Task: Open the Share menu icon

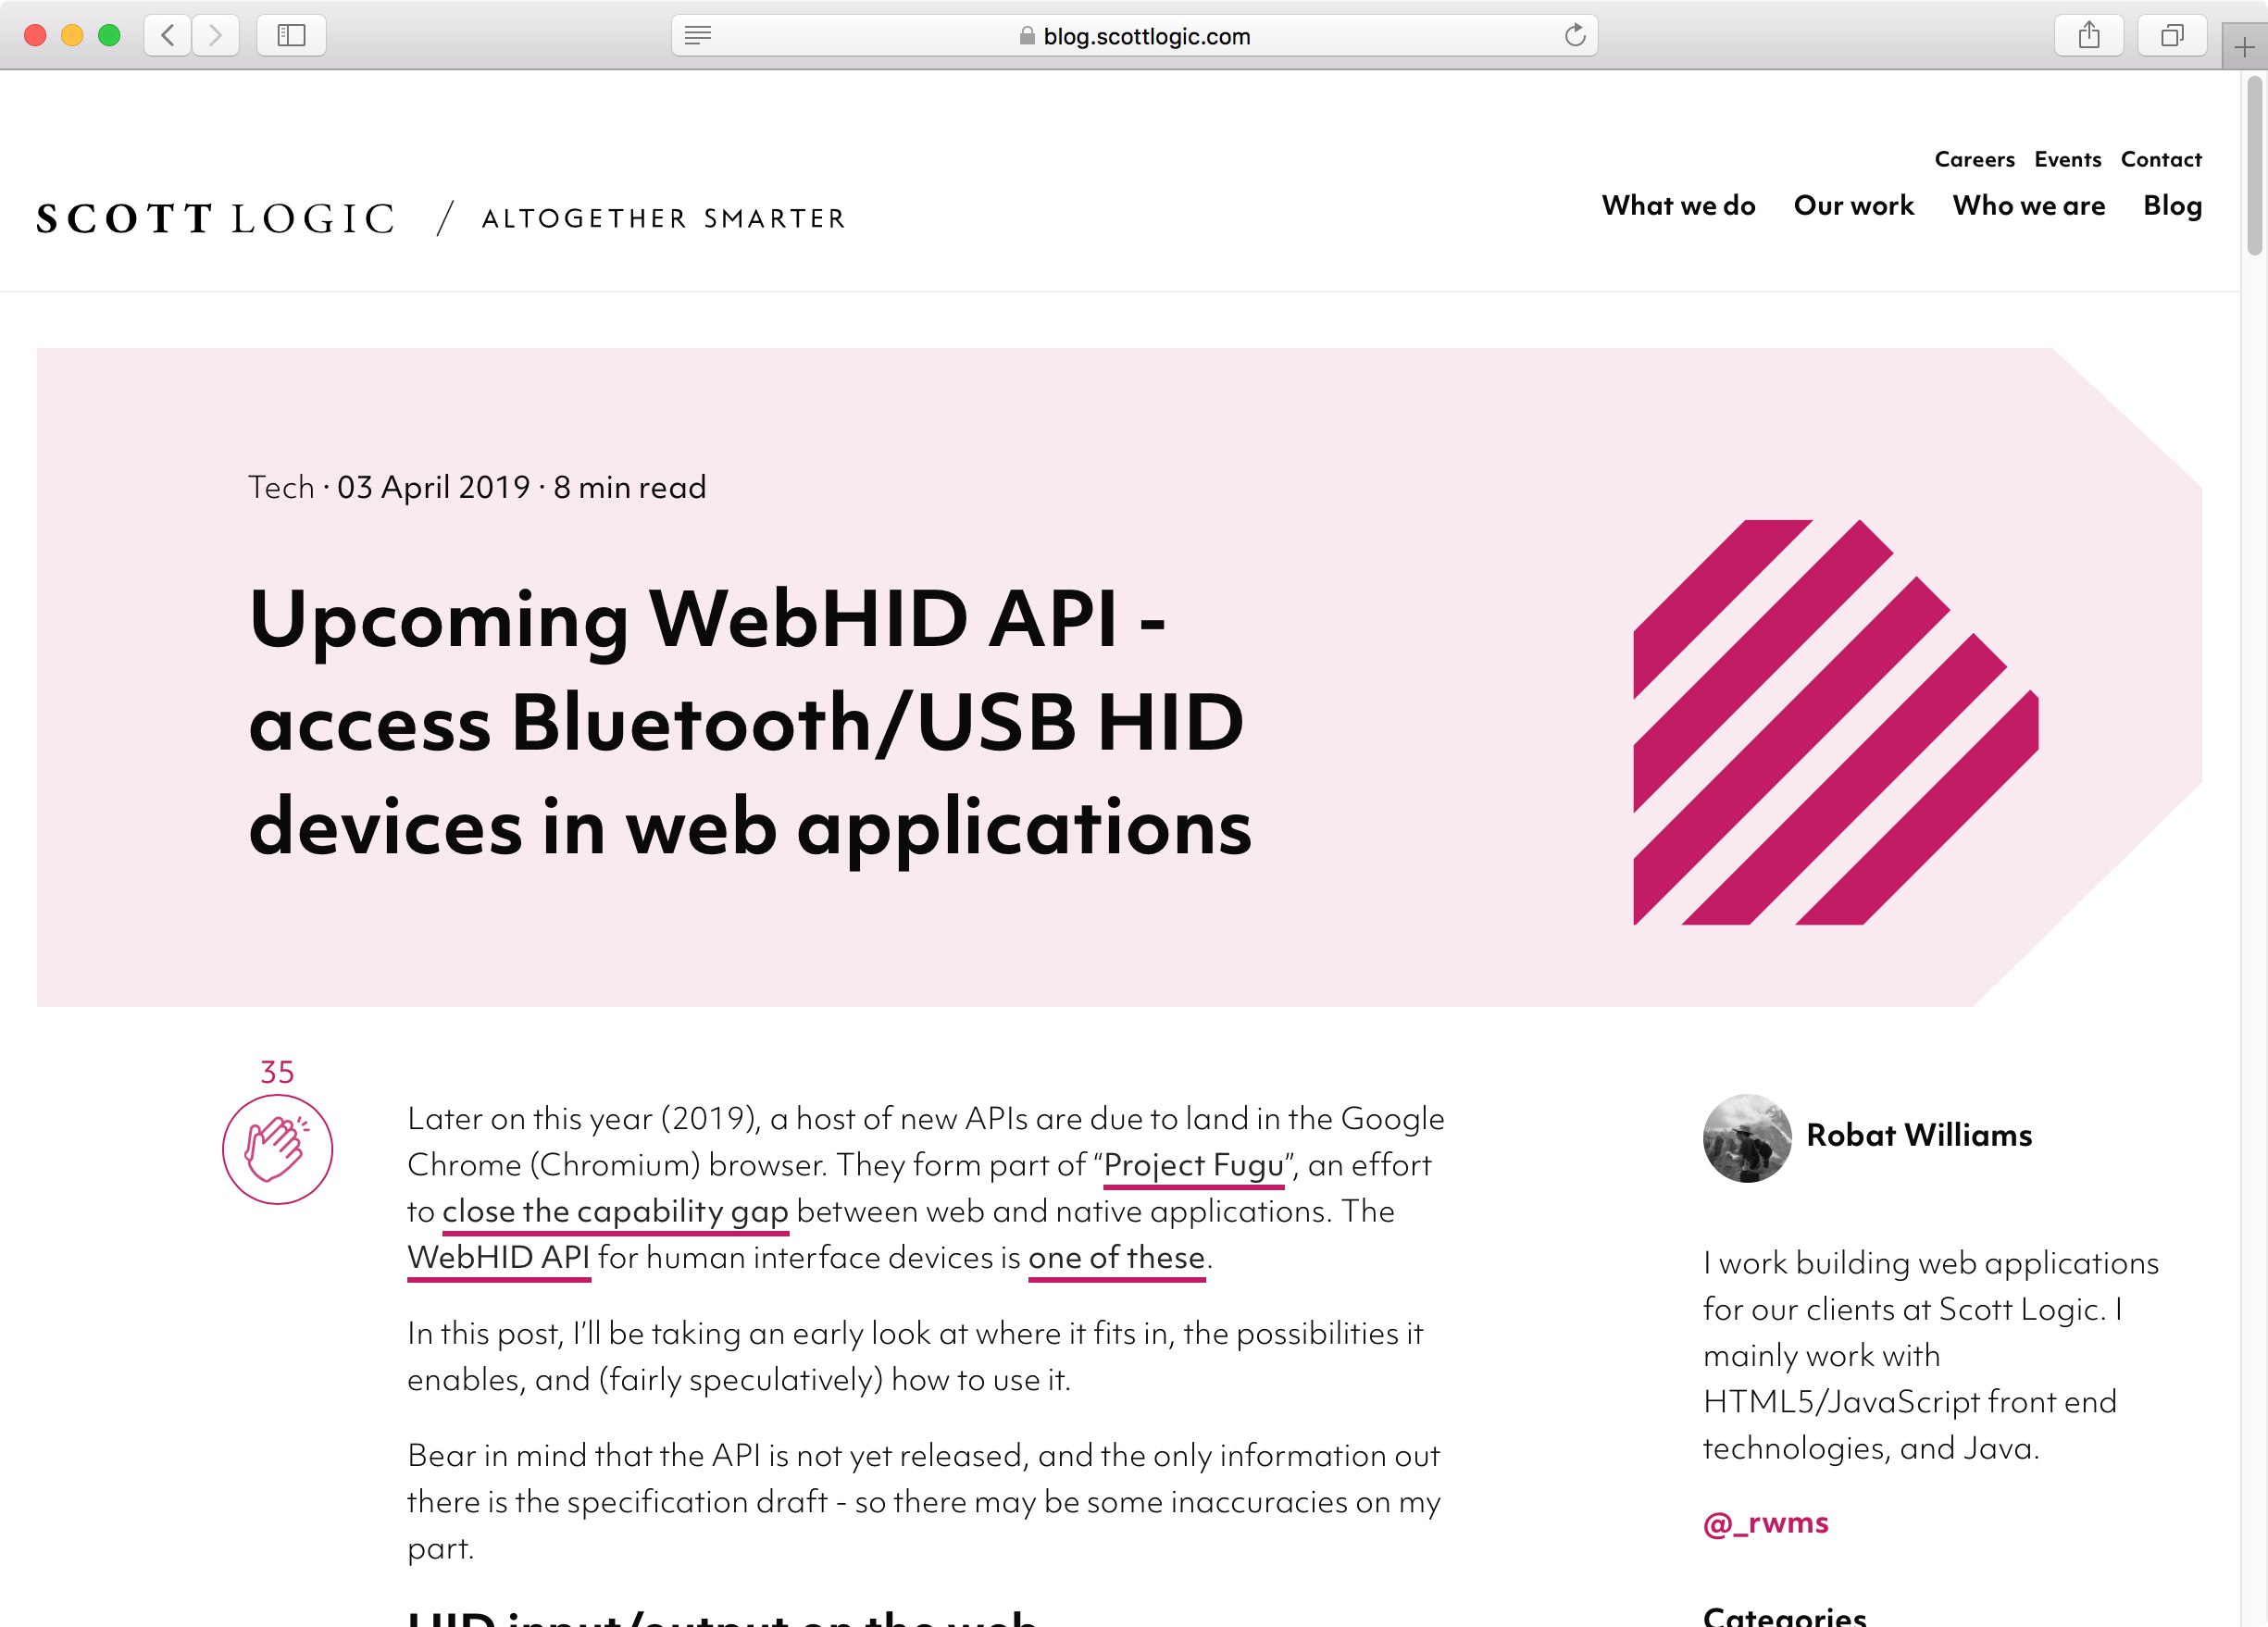Action: point(2089,36)
